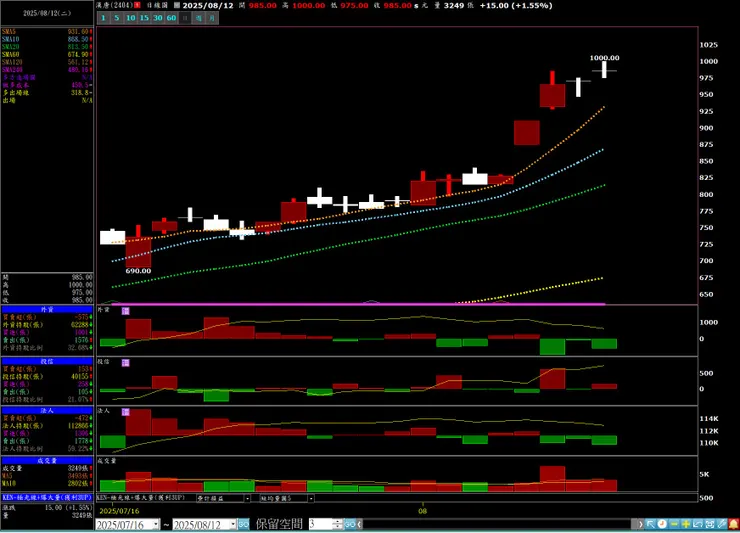Screen dimensions: 740x533
Task: Click the gray square before date 2025/08/12
Action: (177, 5)
